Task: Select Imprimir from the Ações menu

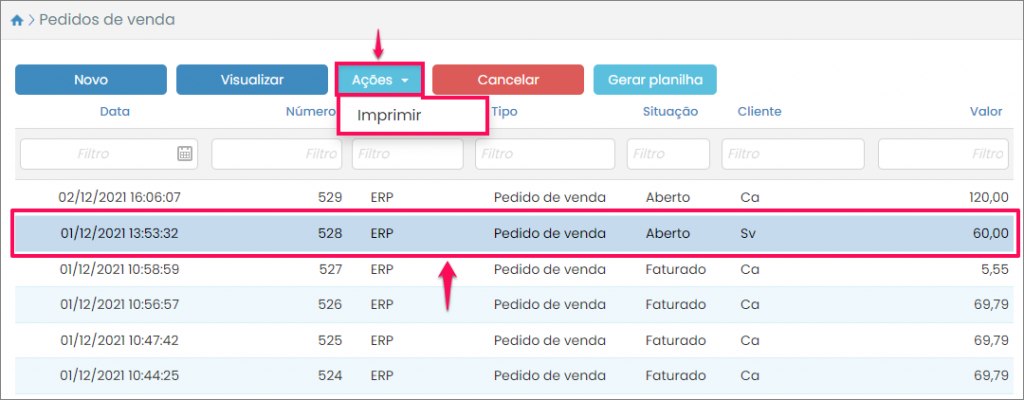Action: [389, 115]
